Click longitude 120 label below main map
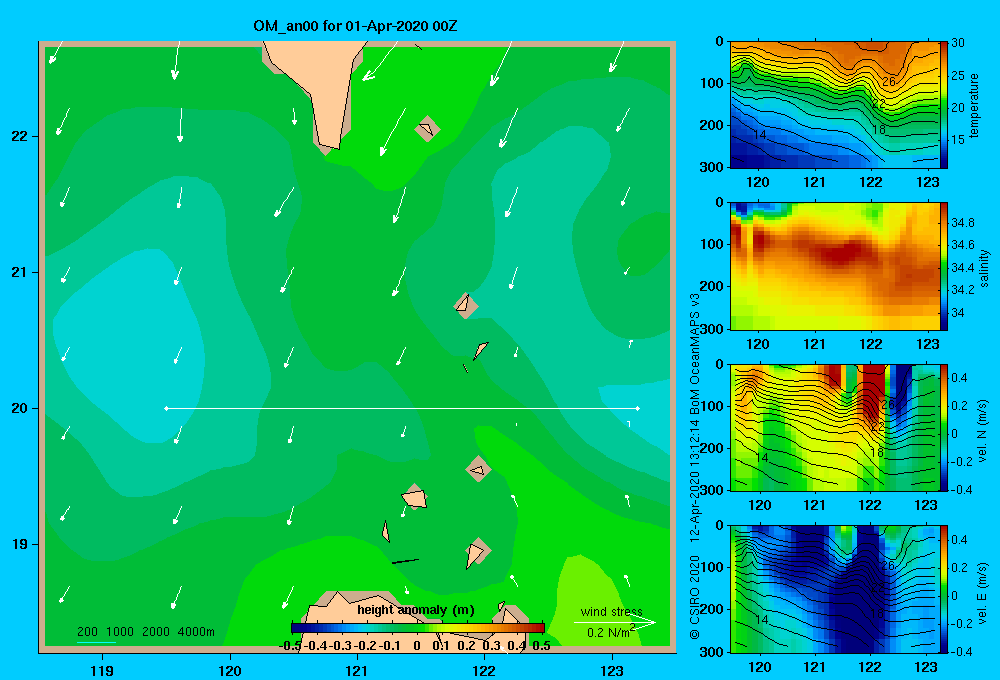The image size is (1000, 680). coord(230,671)
